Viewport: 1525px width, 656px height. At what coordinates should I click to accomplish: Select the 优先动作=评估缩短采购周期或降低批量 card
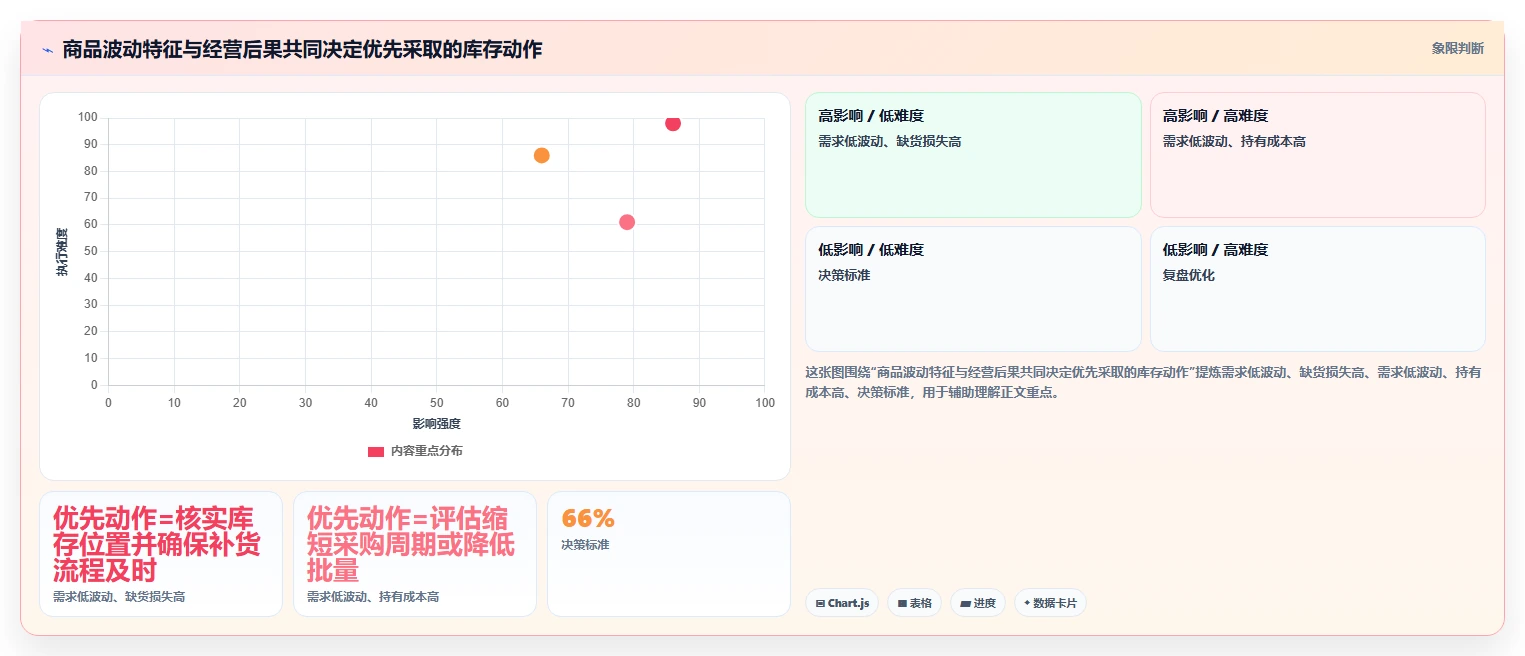(x=415, y=554)
